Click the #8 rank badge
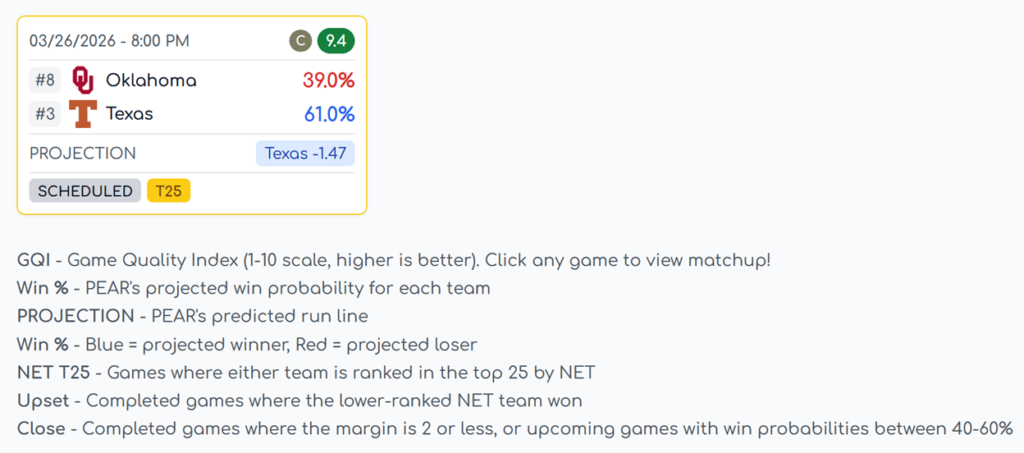The image size is (1024, 453). coord(45,80)
